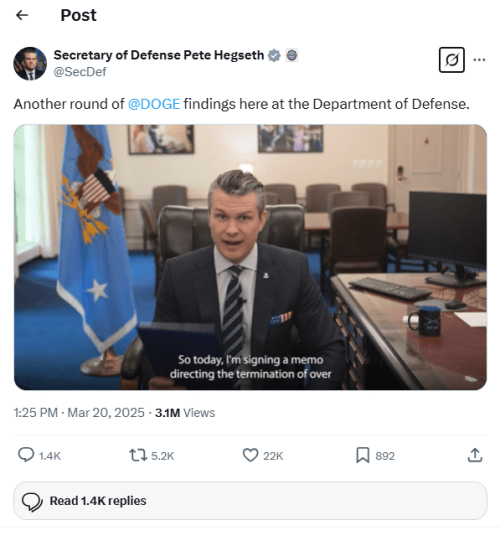Click the government affiliation seal badge
The width and height of the screenshot is (500, 551).
(x=292, y=55)
